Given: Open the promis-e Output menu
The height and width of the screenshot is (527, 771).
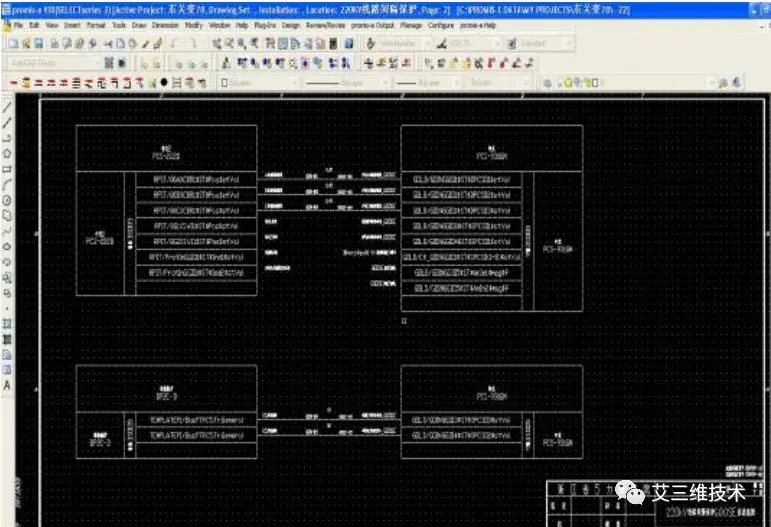Looking at the screenshot, I should coord(373,25).
